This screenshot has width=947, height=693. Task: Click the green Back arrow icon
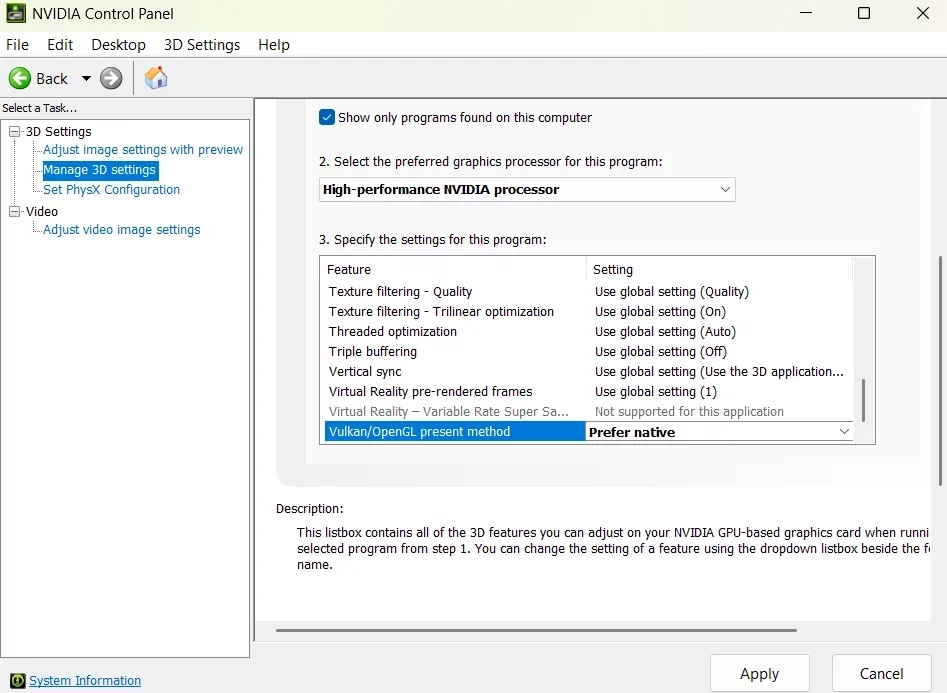point(19,79)
